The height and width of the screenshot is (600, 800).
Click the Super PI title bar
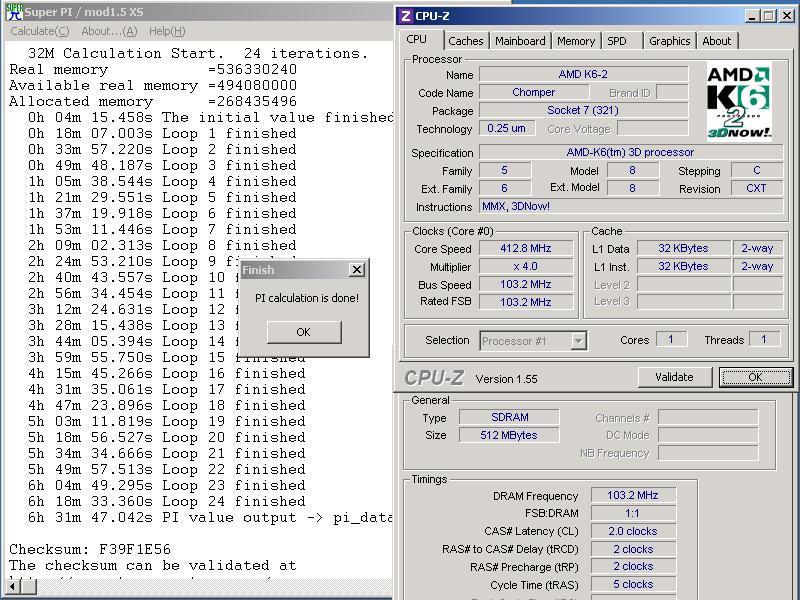pos(199,12)
